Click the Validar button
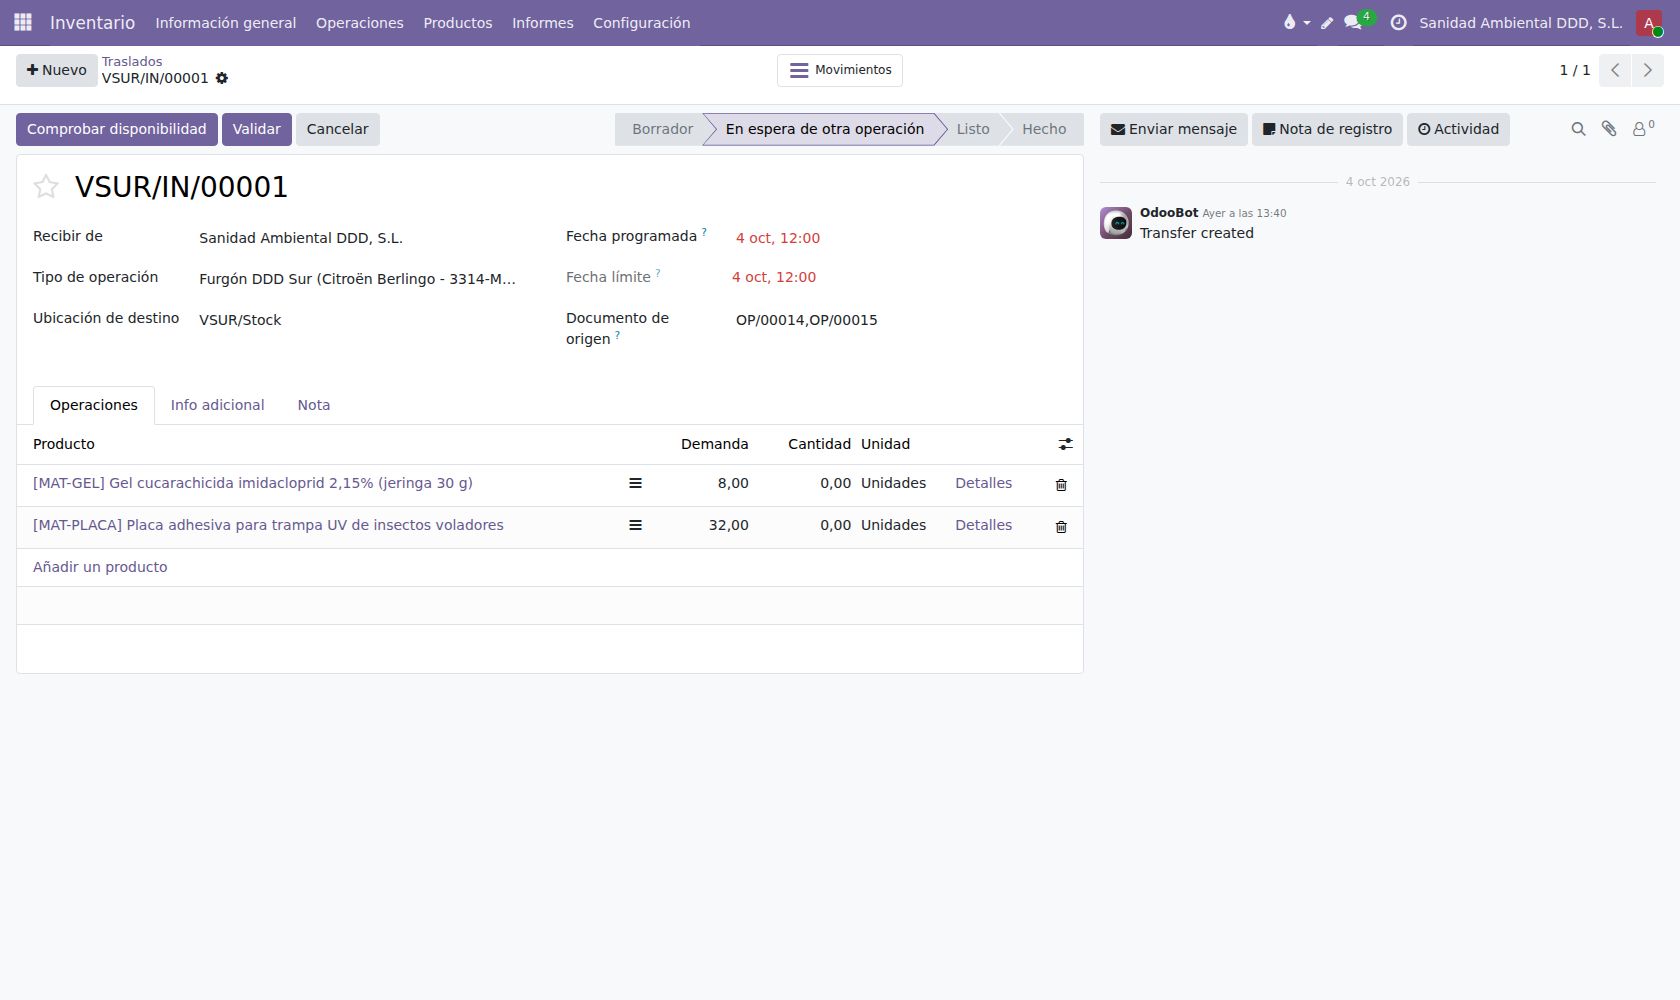Viewport: 1680px width, 1000px height. click(257, 129)
